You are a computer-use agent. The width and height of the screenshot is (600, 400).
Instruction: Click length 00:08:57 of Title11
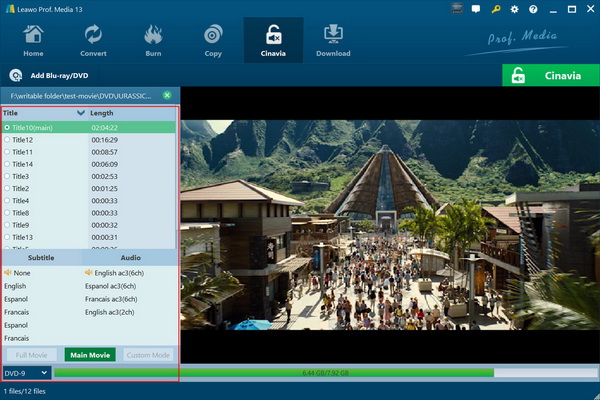pyautogui.click(x=104, y=152)
